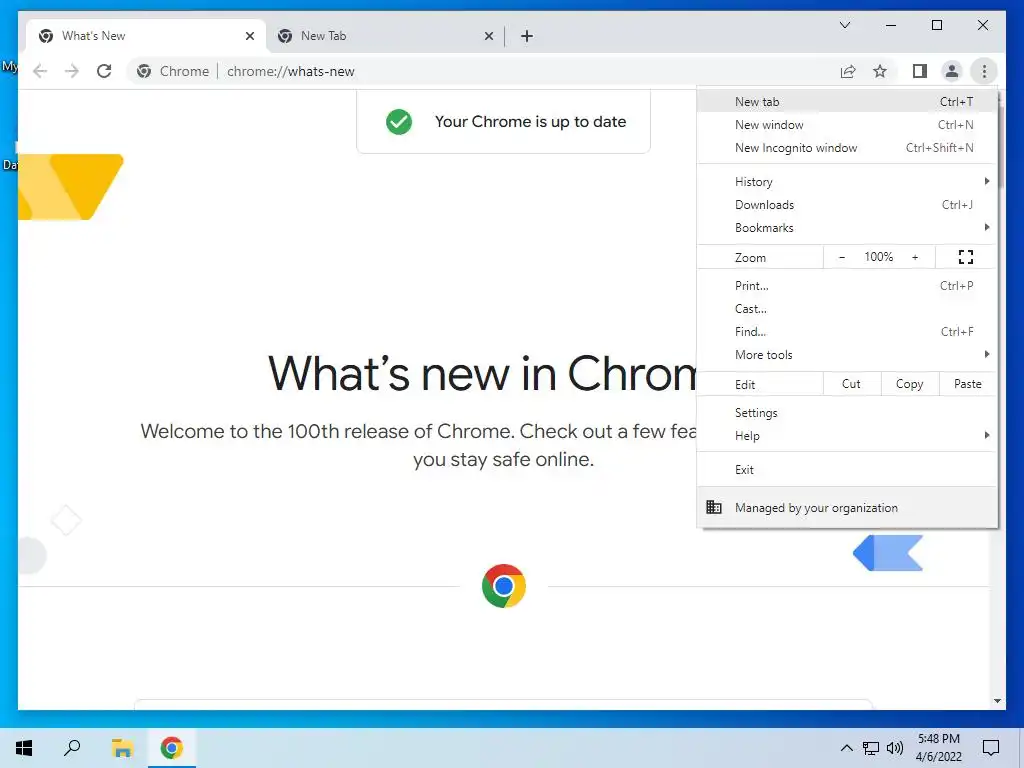The image size is (1024, 768).
Task: Click the page scrollbar down arrow
Action: coord(997,701)
